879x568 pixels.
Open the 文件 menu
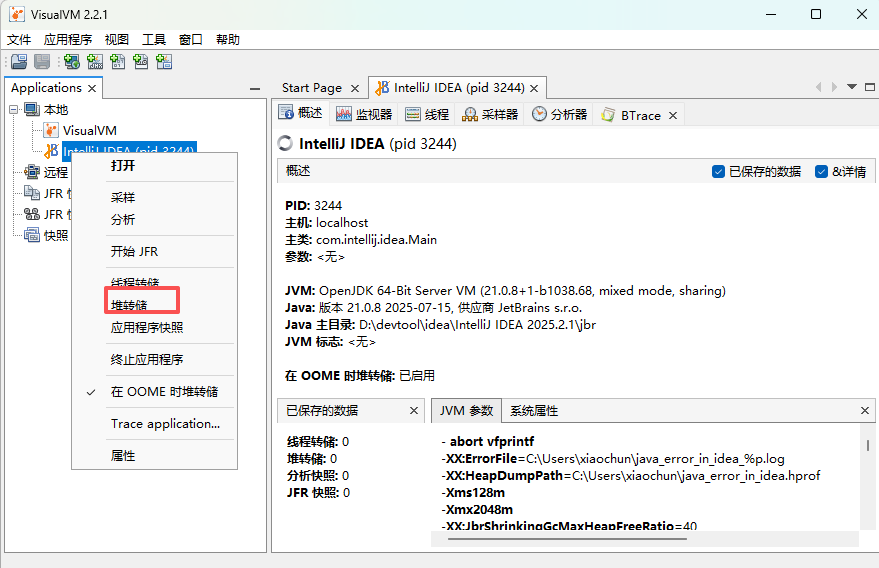(x=19, y=39)
